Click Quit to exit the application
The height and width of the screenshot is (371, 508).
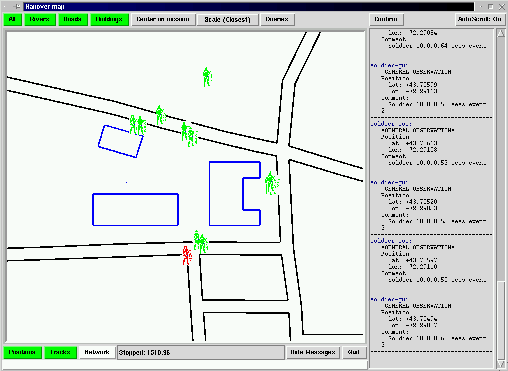pos(354,352)
